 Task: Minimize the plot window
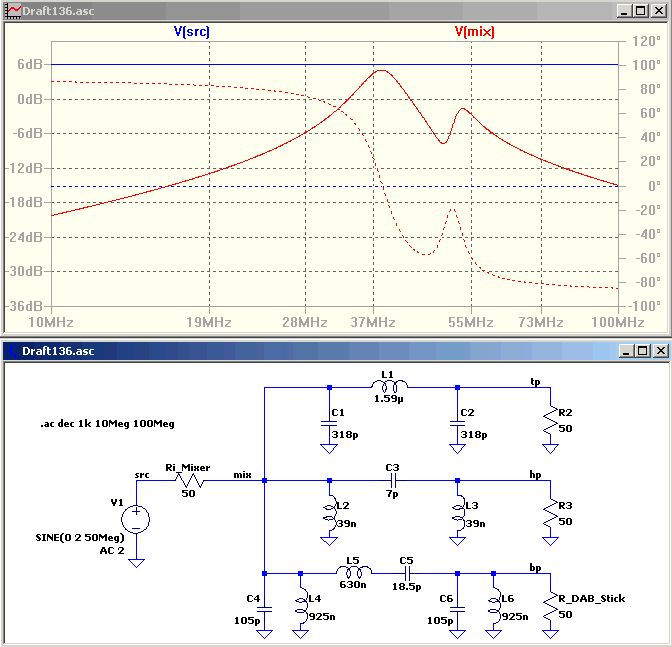624,11
